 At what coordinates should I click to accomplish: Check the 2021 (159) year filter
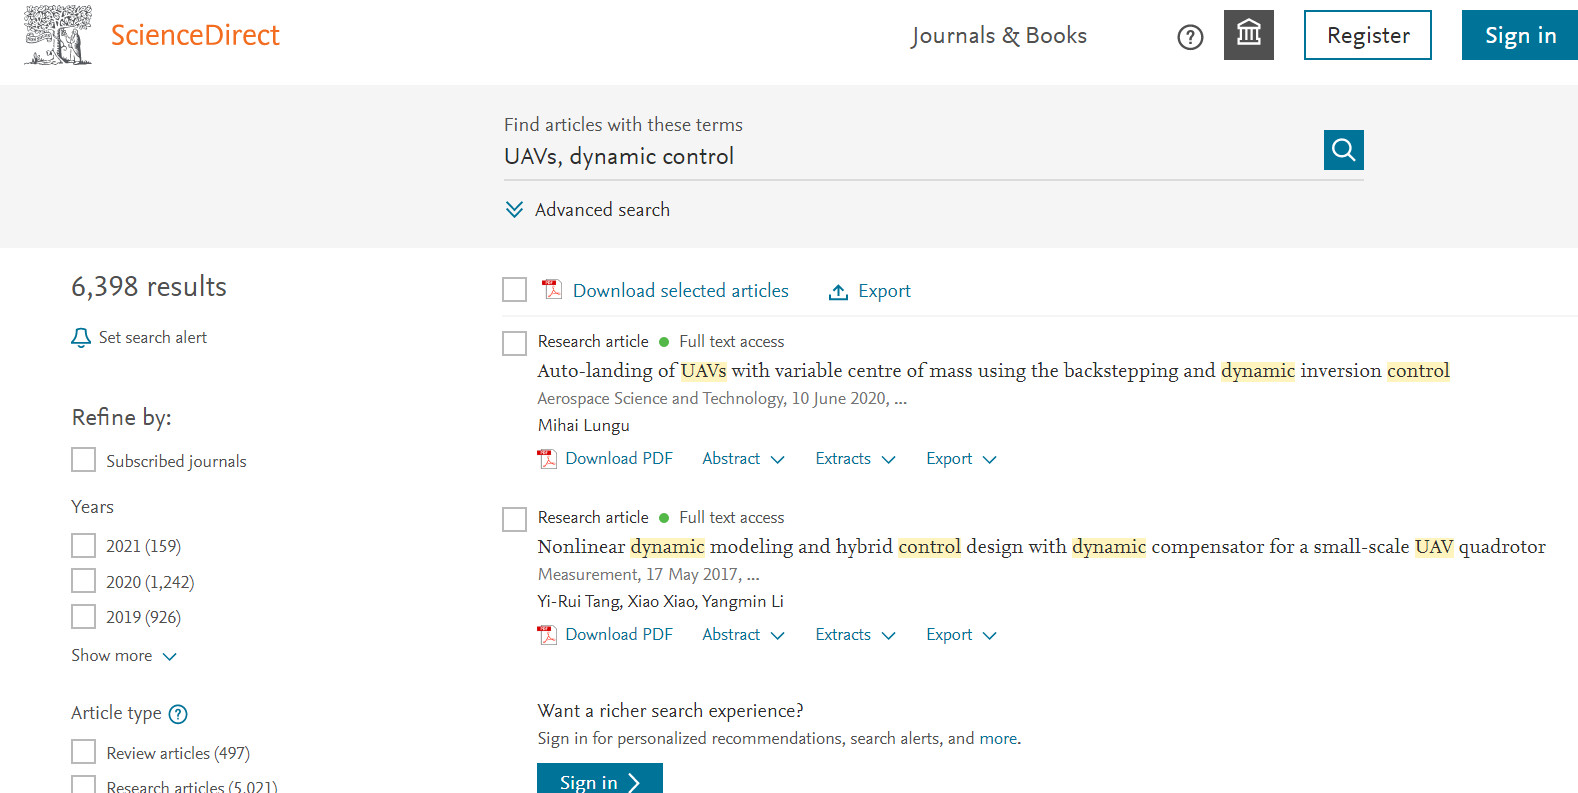click(x=84, y=545)
